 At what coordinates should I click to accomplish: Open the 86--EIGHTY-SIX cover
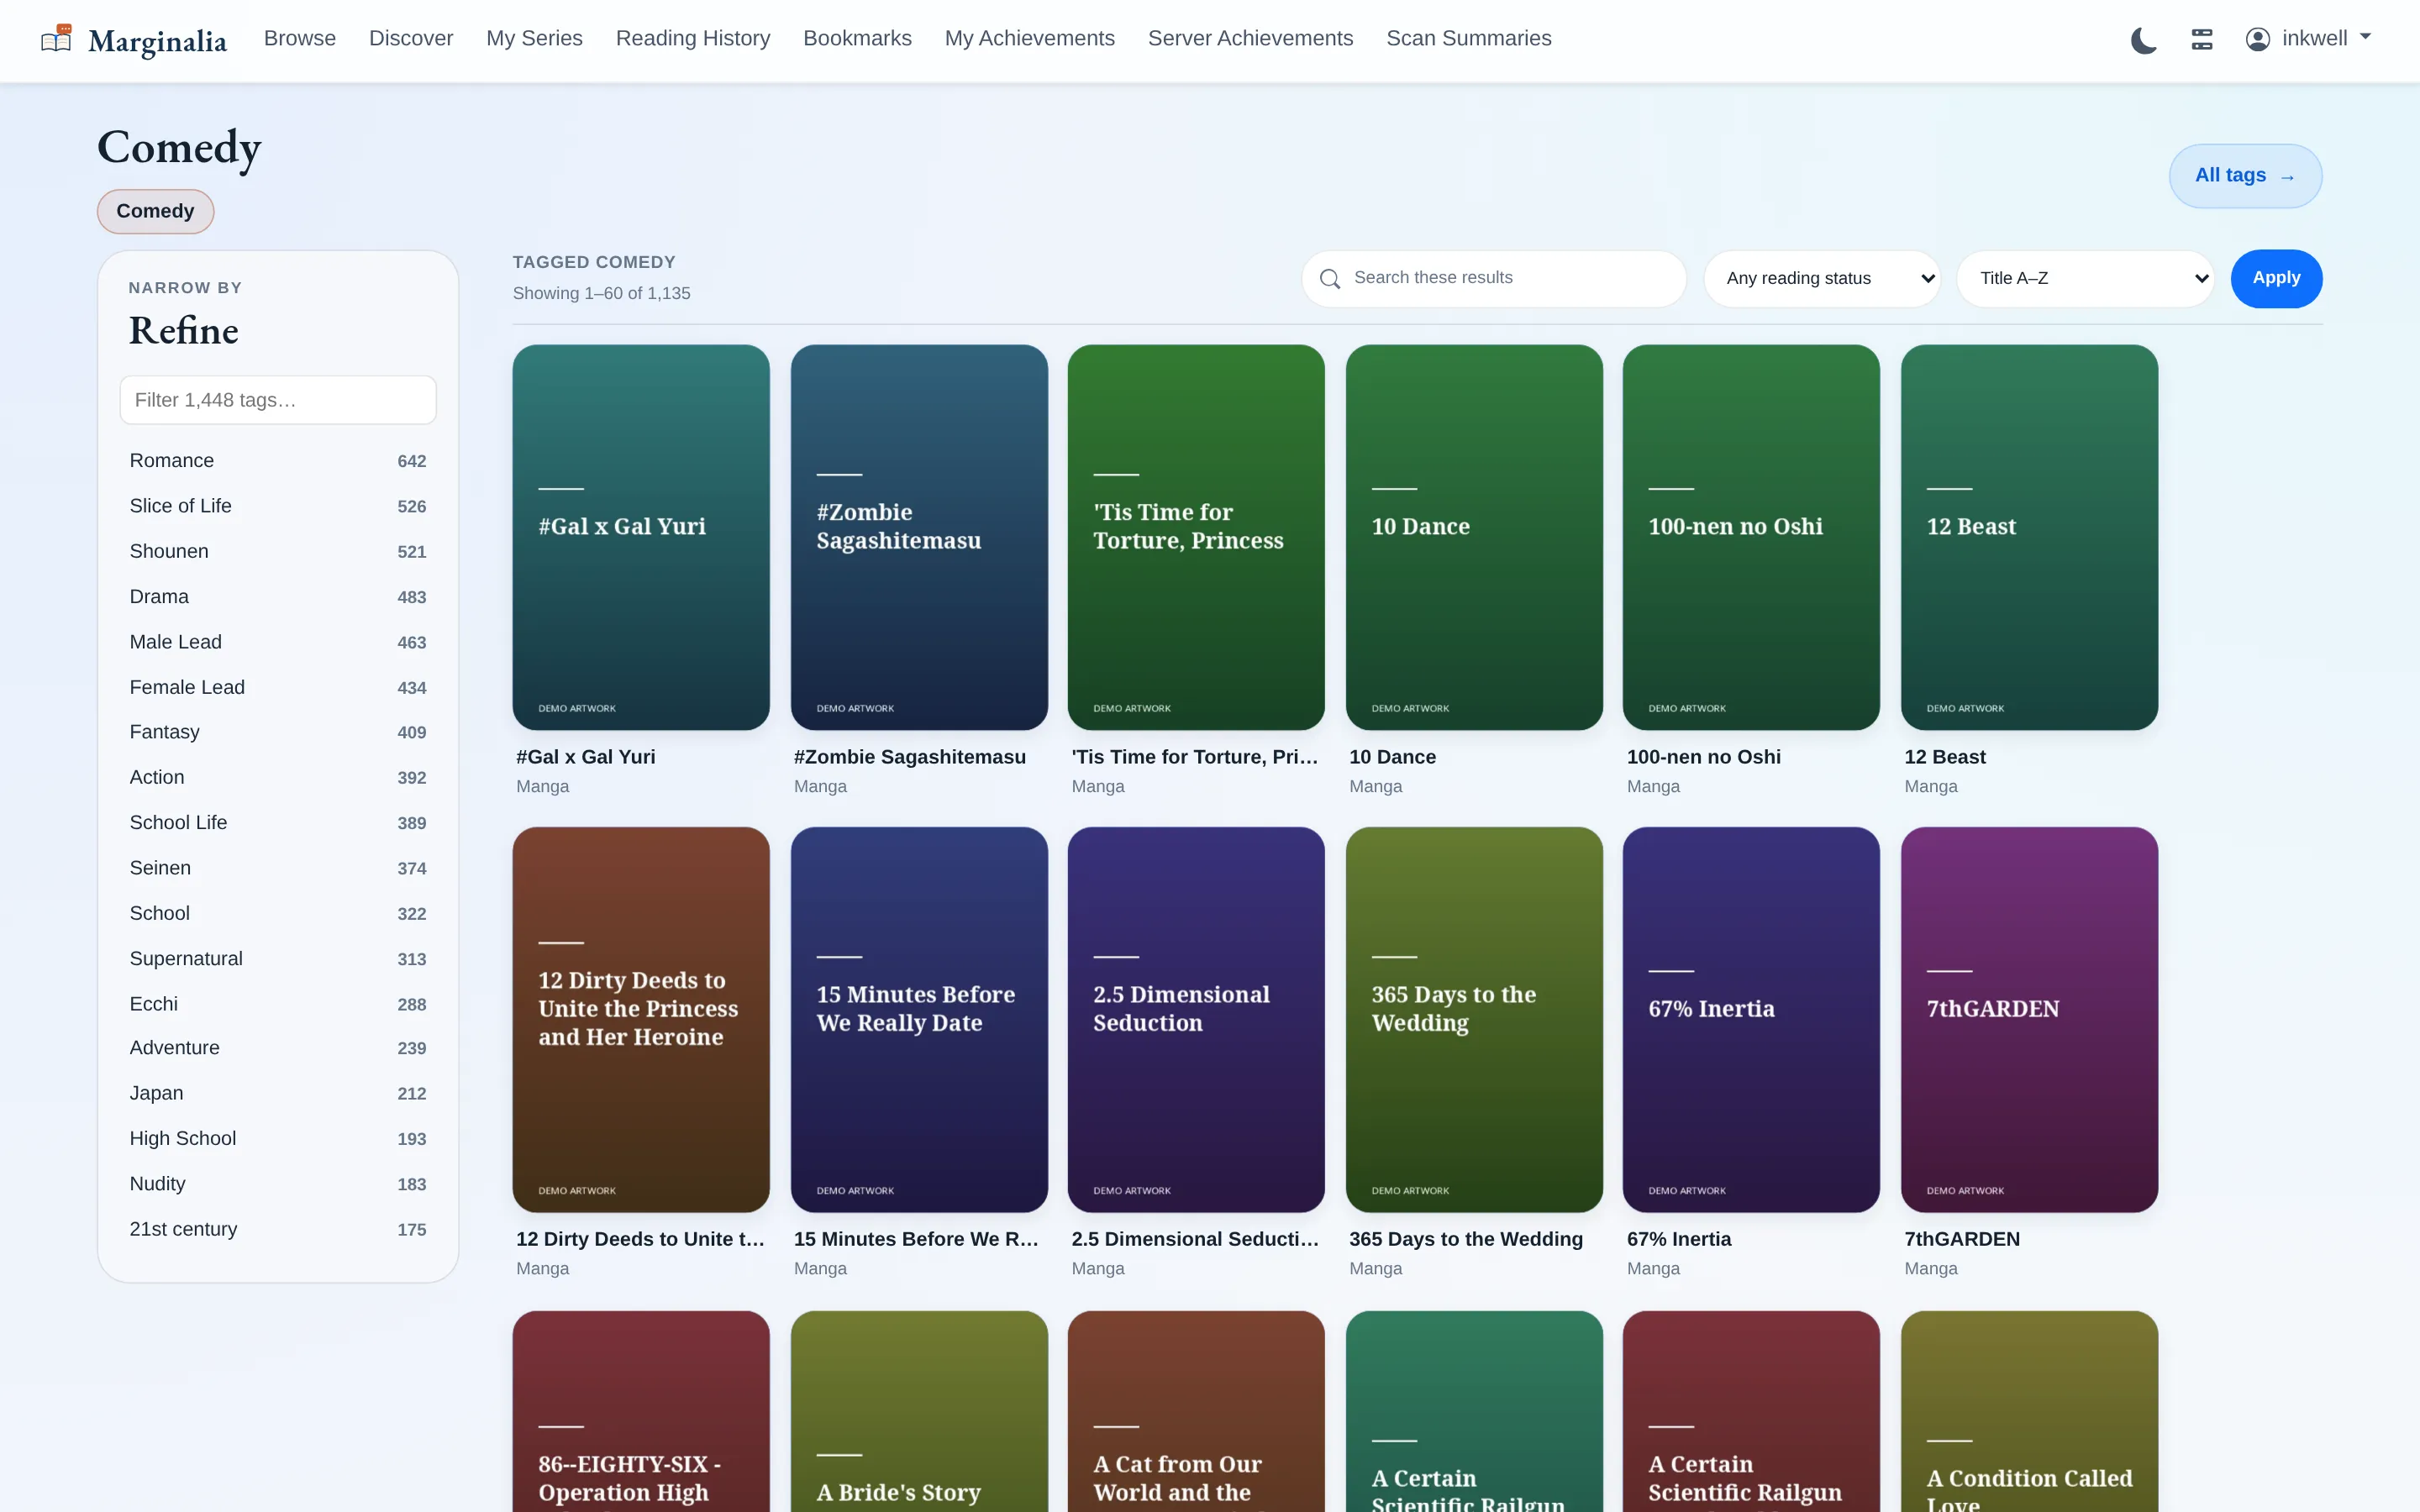[641, 1411]
